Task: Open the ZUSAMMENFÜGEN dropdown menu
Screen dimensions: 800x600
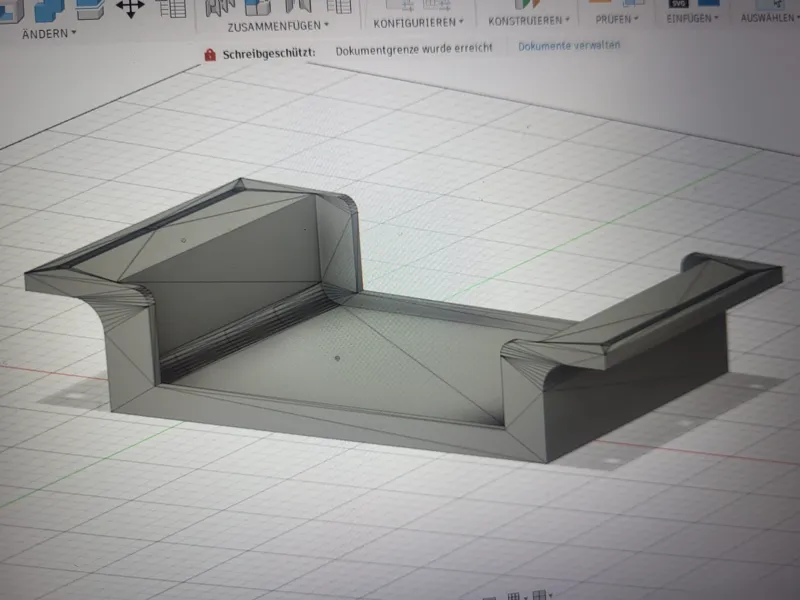Action: 278,26
